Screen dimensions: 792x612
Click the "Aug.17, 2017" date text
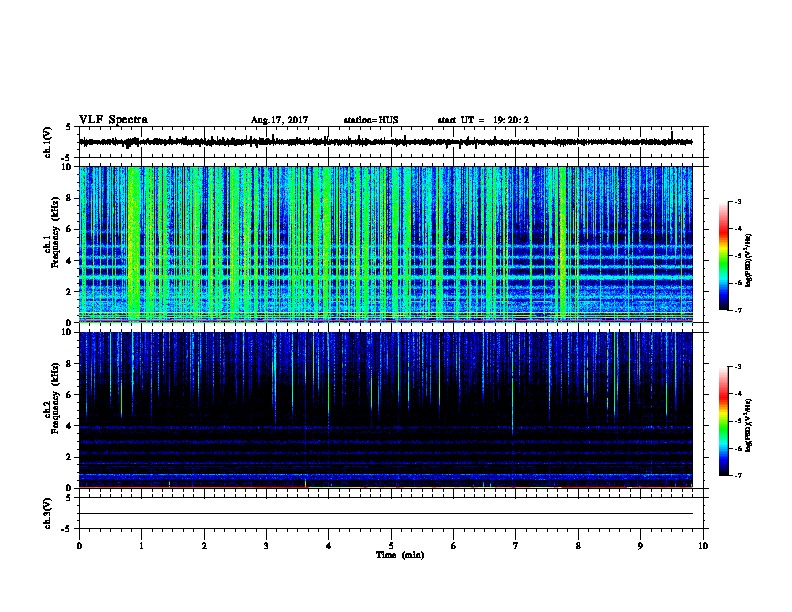pyautogui.click(x=279, y=120)
